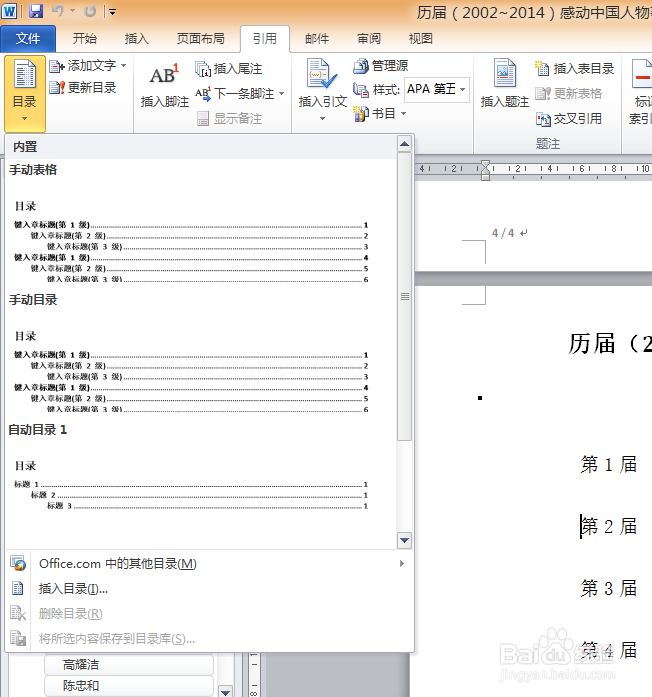This screenshot has height=697, width=652.
Task: Open the 文件 tab
Action: (28, 39)
